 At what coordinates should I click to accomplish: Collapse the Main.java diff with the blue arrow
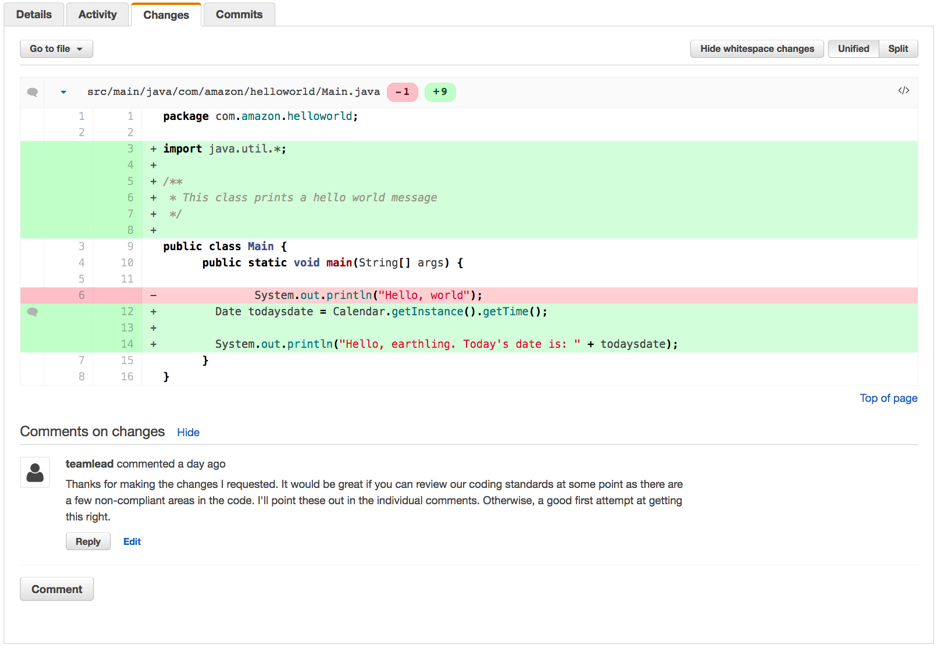click(63, 92)
